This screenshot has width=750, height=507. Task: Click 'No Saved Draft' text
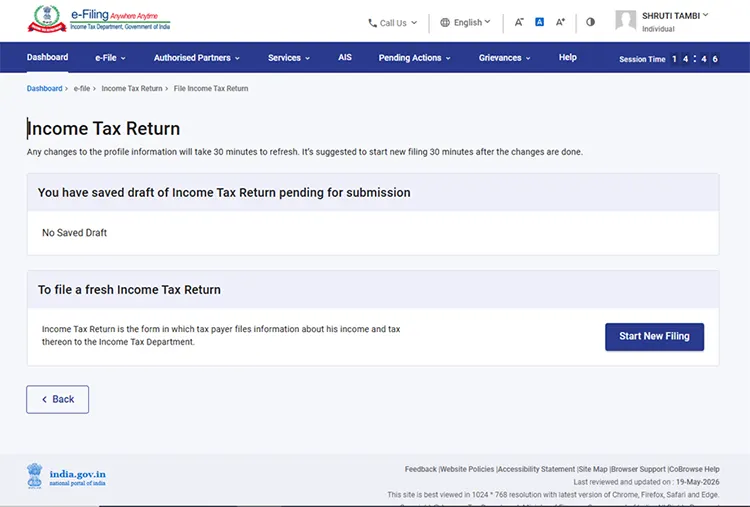click(74, 233)
